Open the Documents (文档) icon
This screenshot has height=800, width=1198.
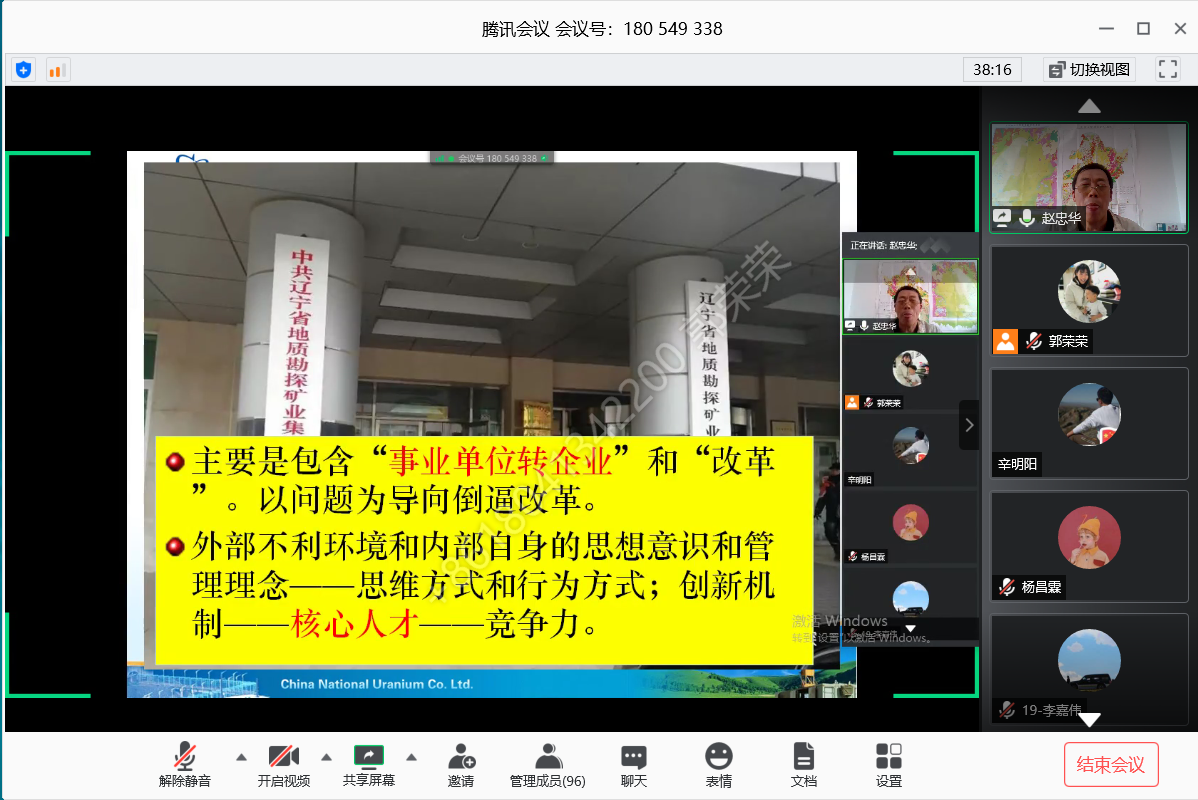point(803,765)
